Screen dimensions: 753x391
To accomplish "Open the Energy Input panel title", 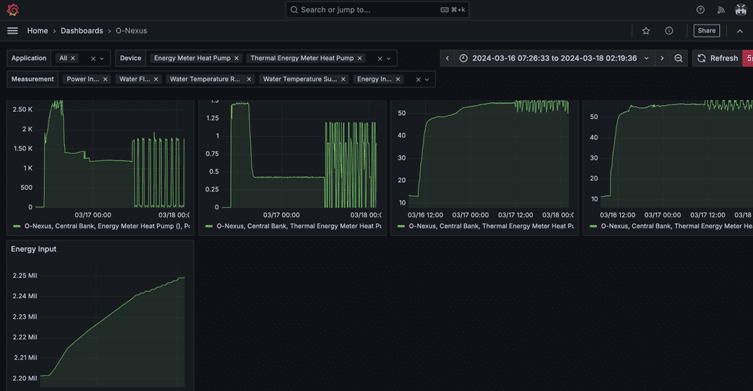I will [x=34, y=249].
